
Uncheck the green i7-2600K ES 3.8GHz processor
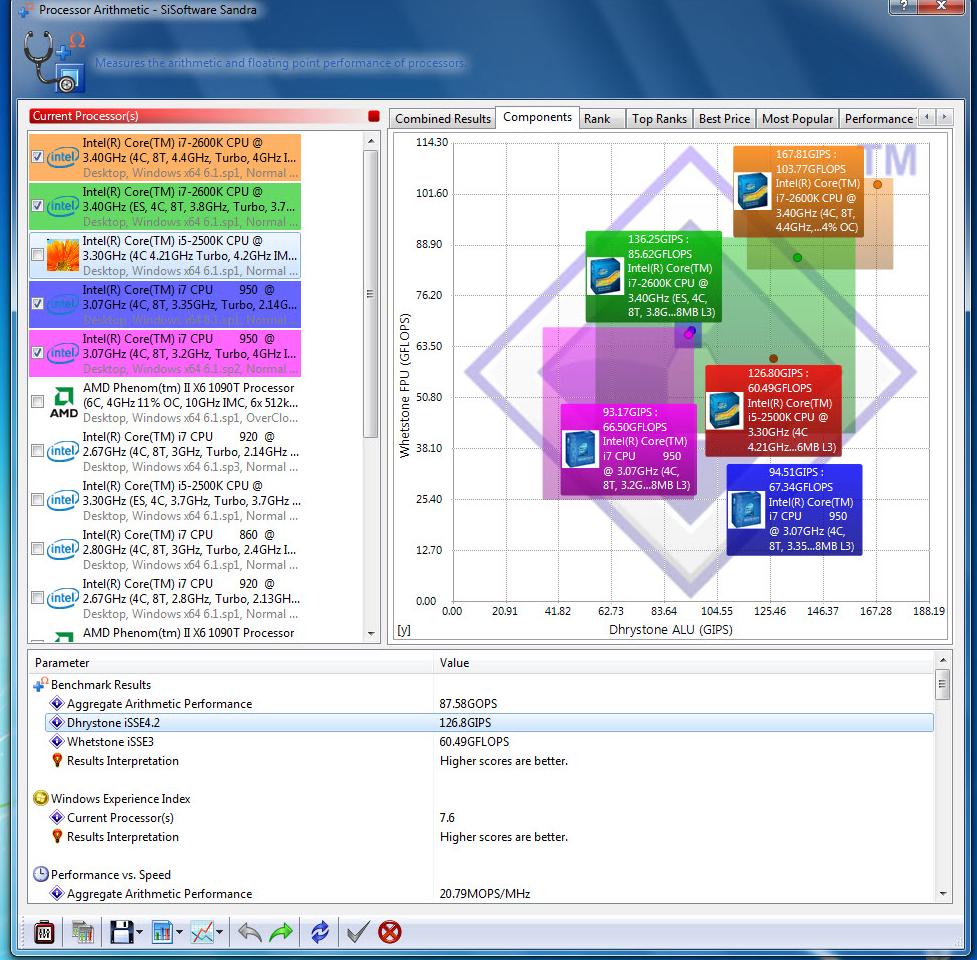(x=37, y=206)
